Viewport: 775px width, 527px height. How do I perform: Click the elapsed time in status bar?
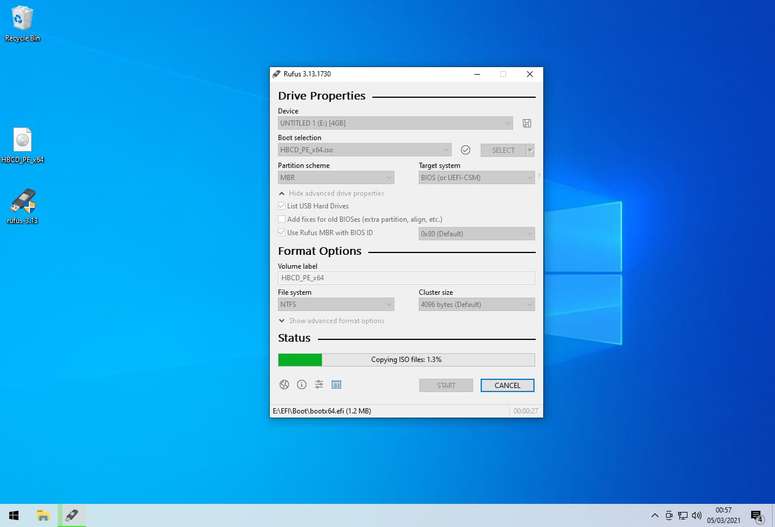click(525, 411)
